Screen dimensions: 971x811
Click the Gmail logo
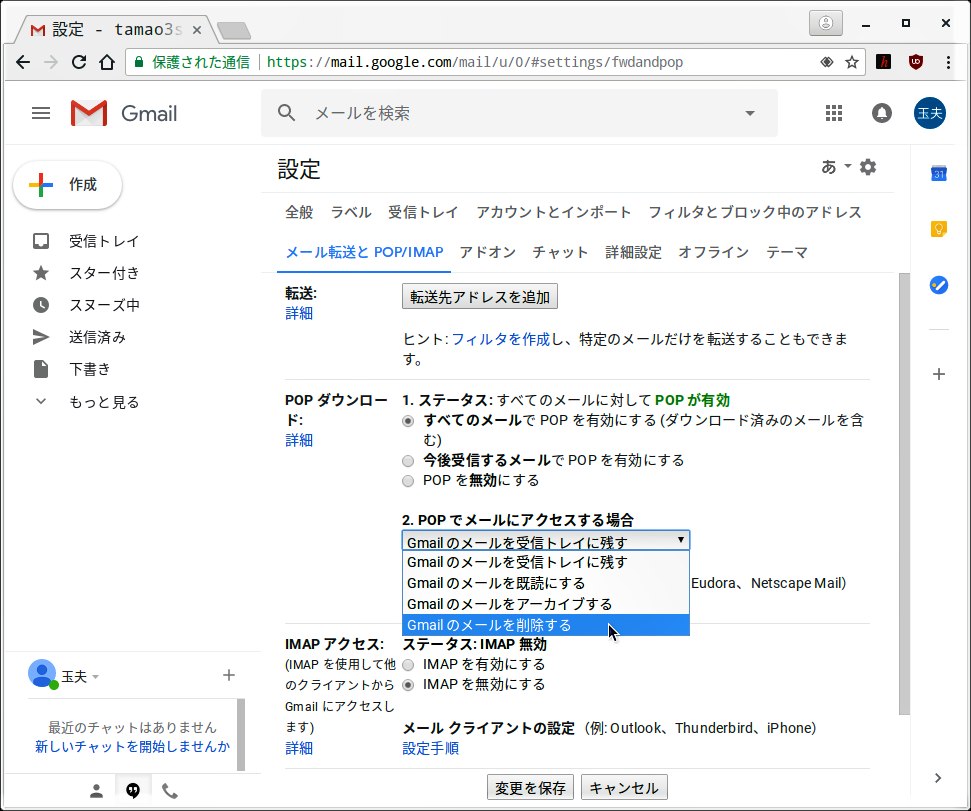(124, 113)
